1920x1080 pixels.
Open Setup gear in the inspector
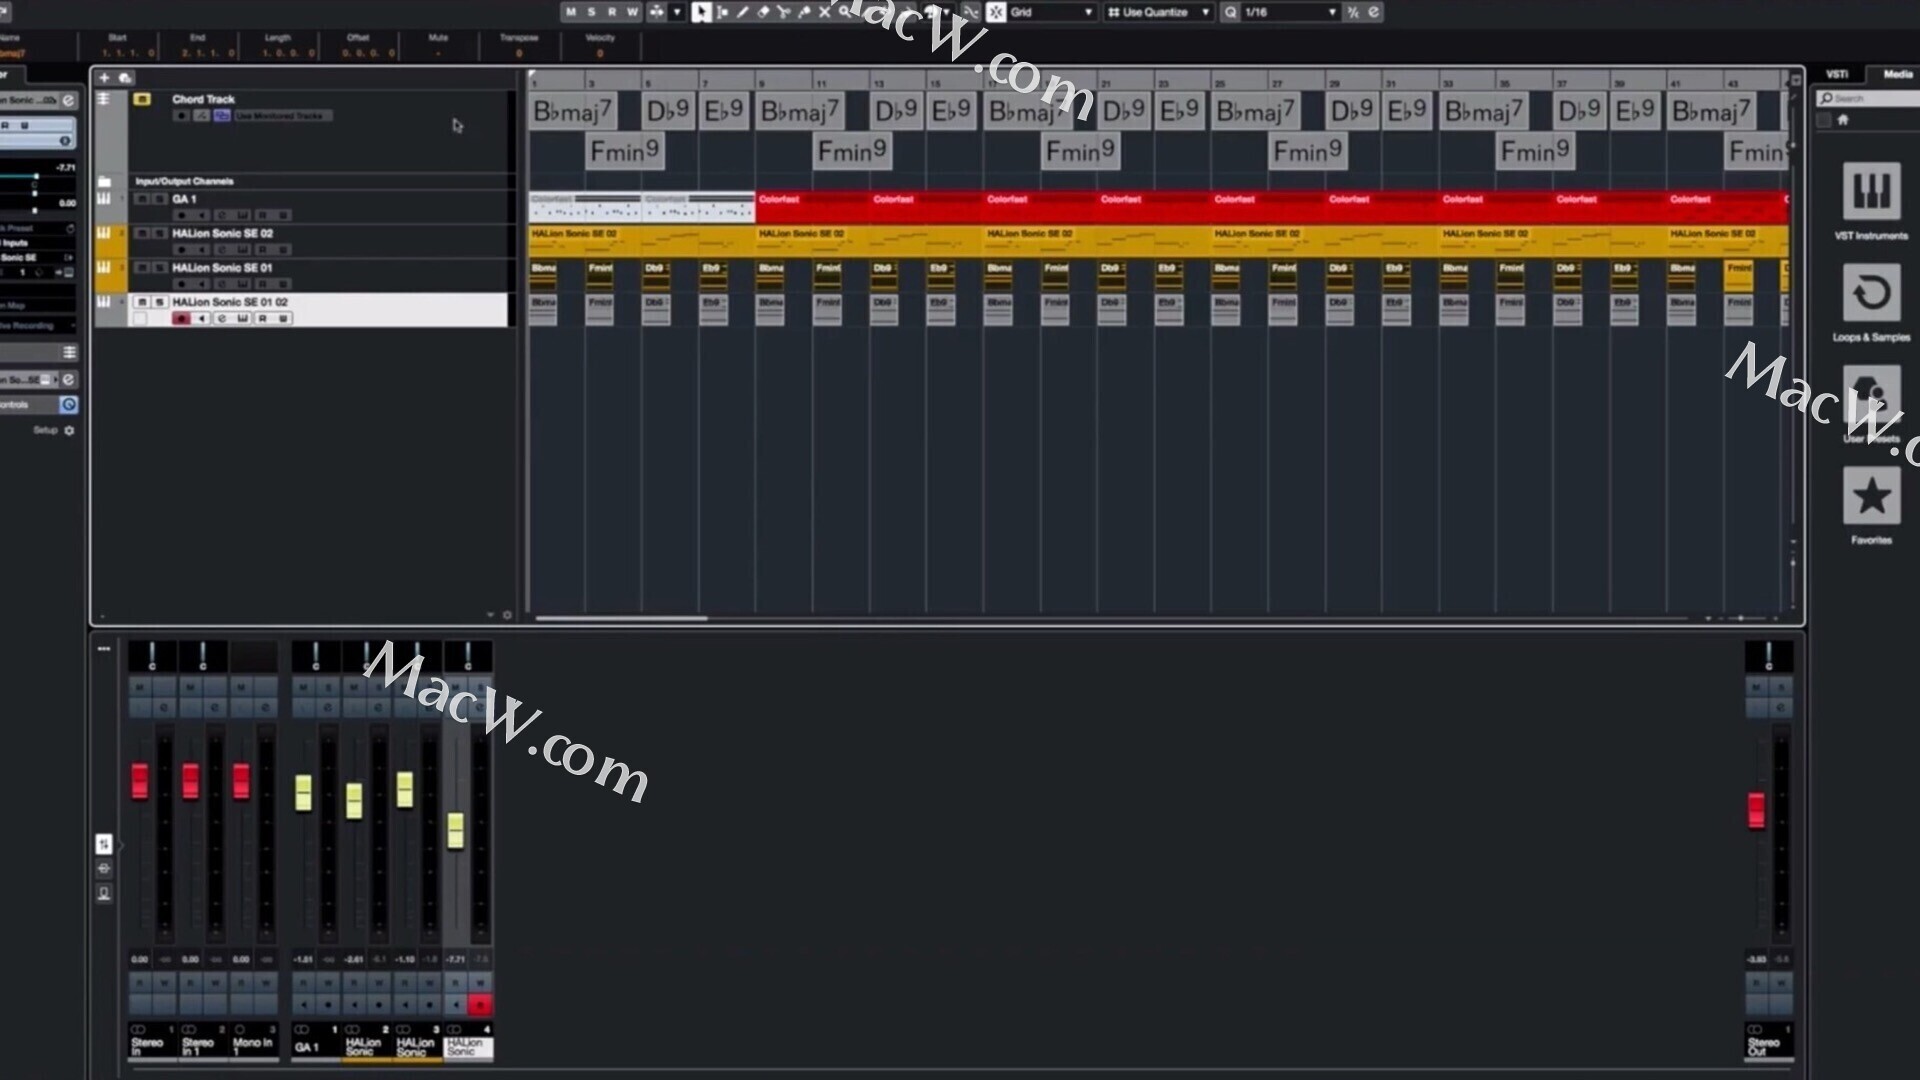tap(69, 431)
